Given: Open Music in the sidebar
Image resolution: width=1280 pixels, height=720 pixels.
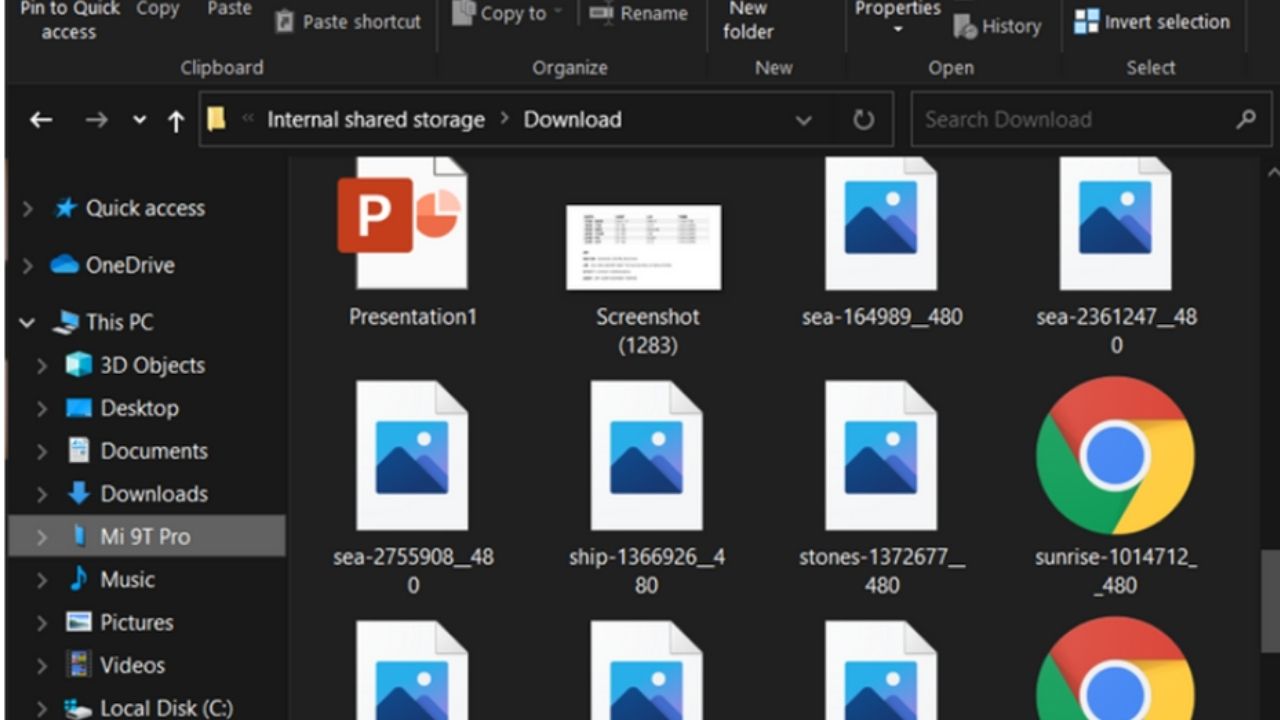Looking at the screenshot, I should (110, 580).
